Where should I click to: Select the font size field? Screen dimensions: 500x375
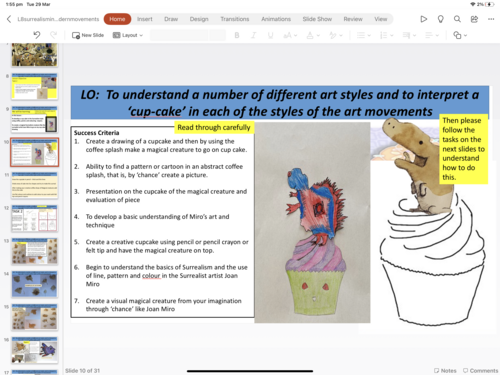(x=217, y=35)
